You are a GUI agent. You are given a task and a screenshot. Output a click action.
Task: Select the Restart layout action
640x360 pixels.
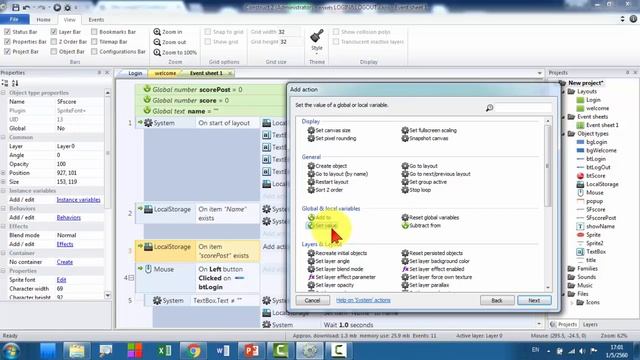(x=328, y=182)
